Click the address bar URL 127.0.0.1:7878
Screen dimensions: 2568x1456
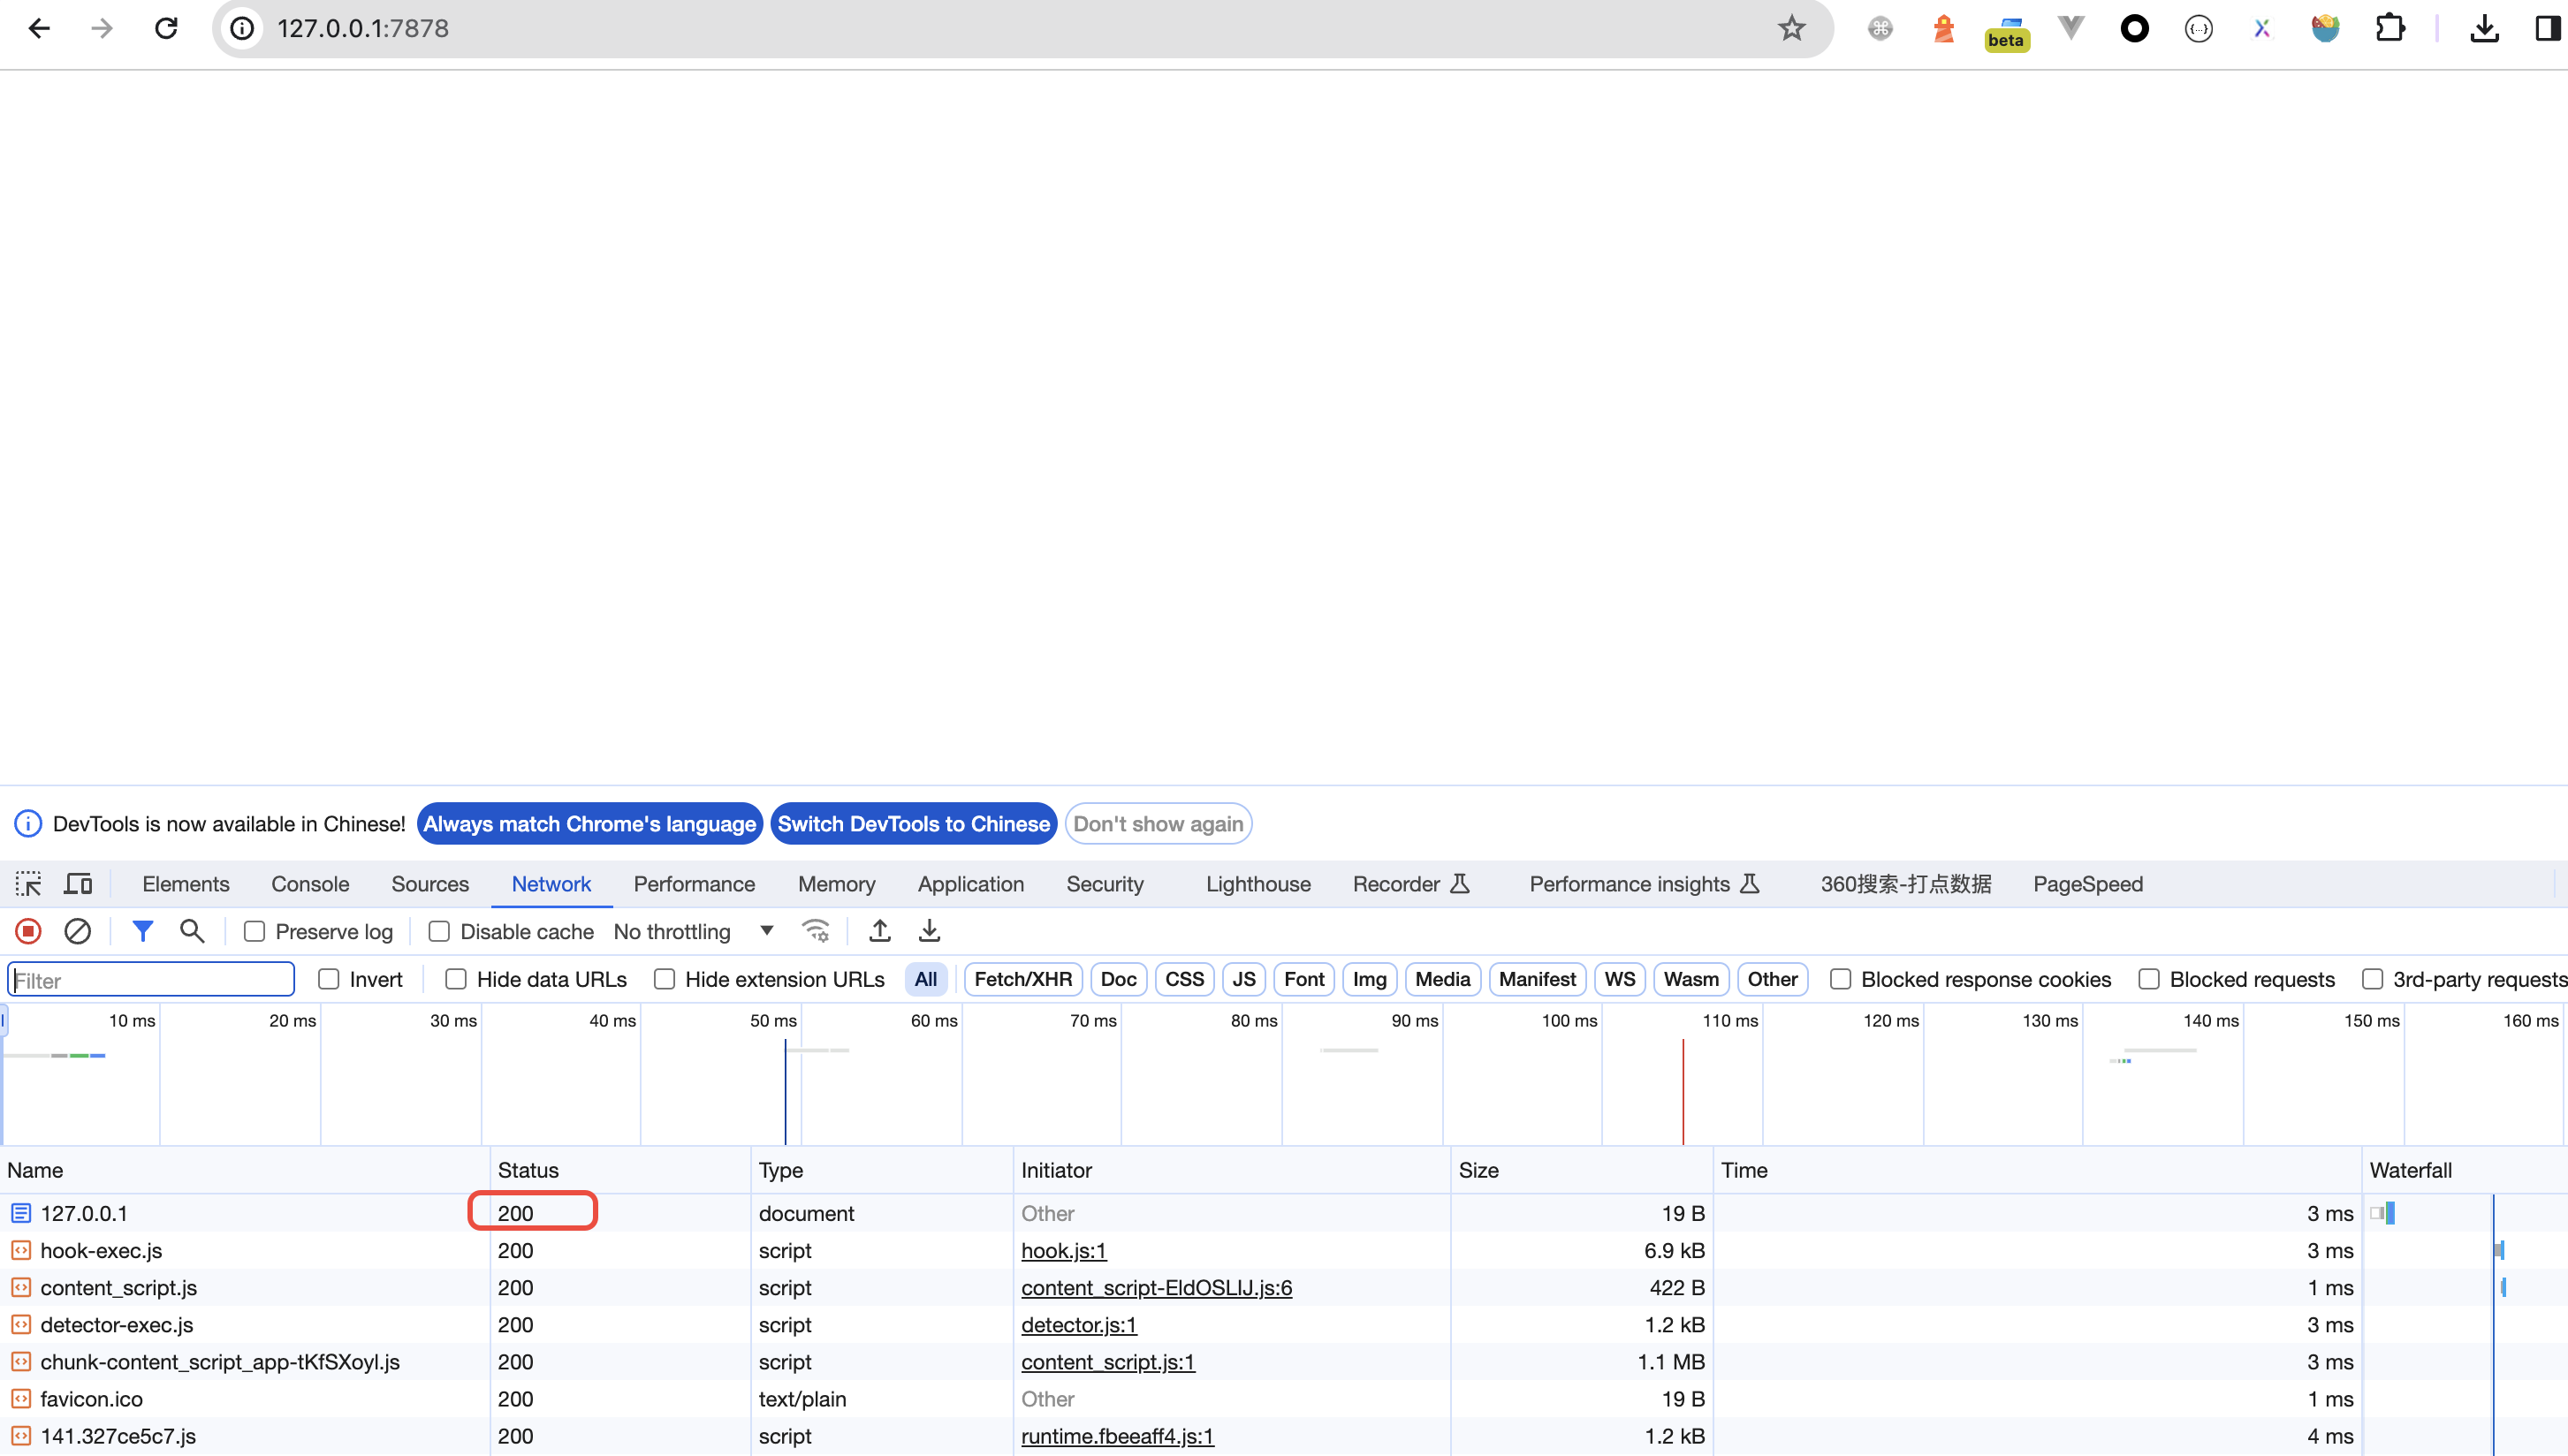tap(363, 28)
